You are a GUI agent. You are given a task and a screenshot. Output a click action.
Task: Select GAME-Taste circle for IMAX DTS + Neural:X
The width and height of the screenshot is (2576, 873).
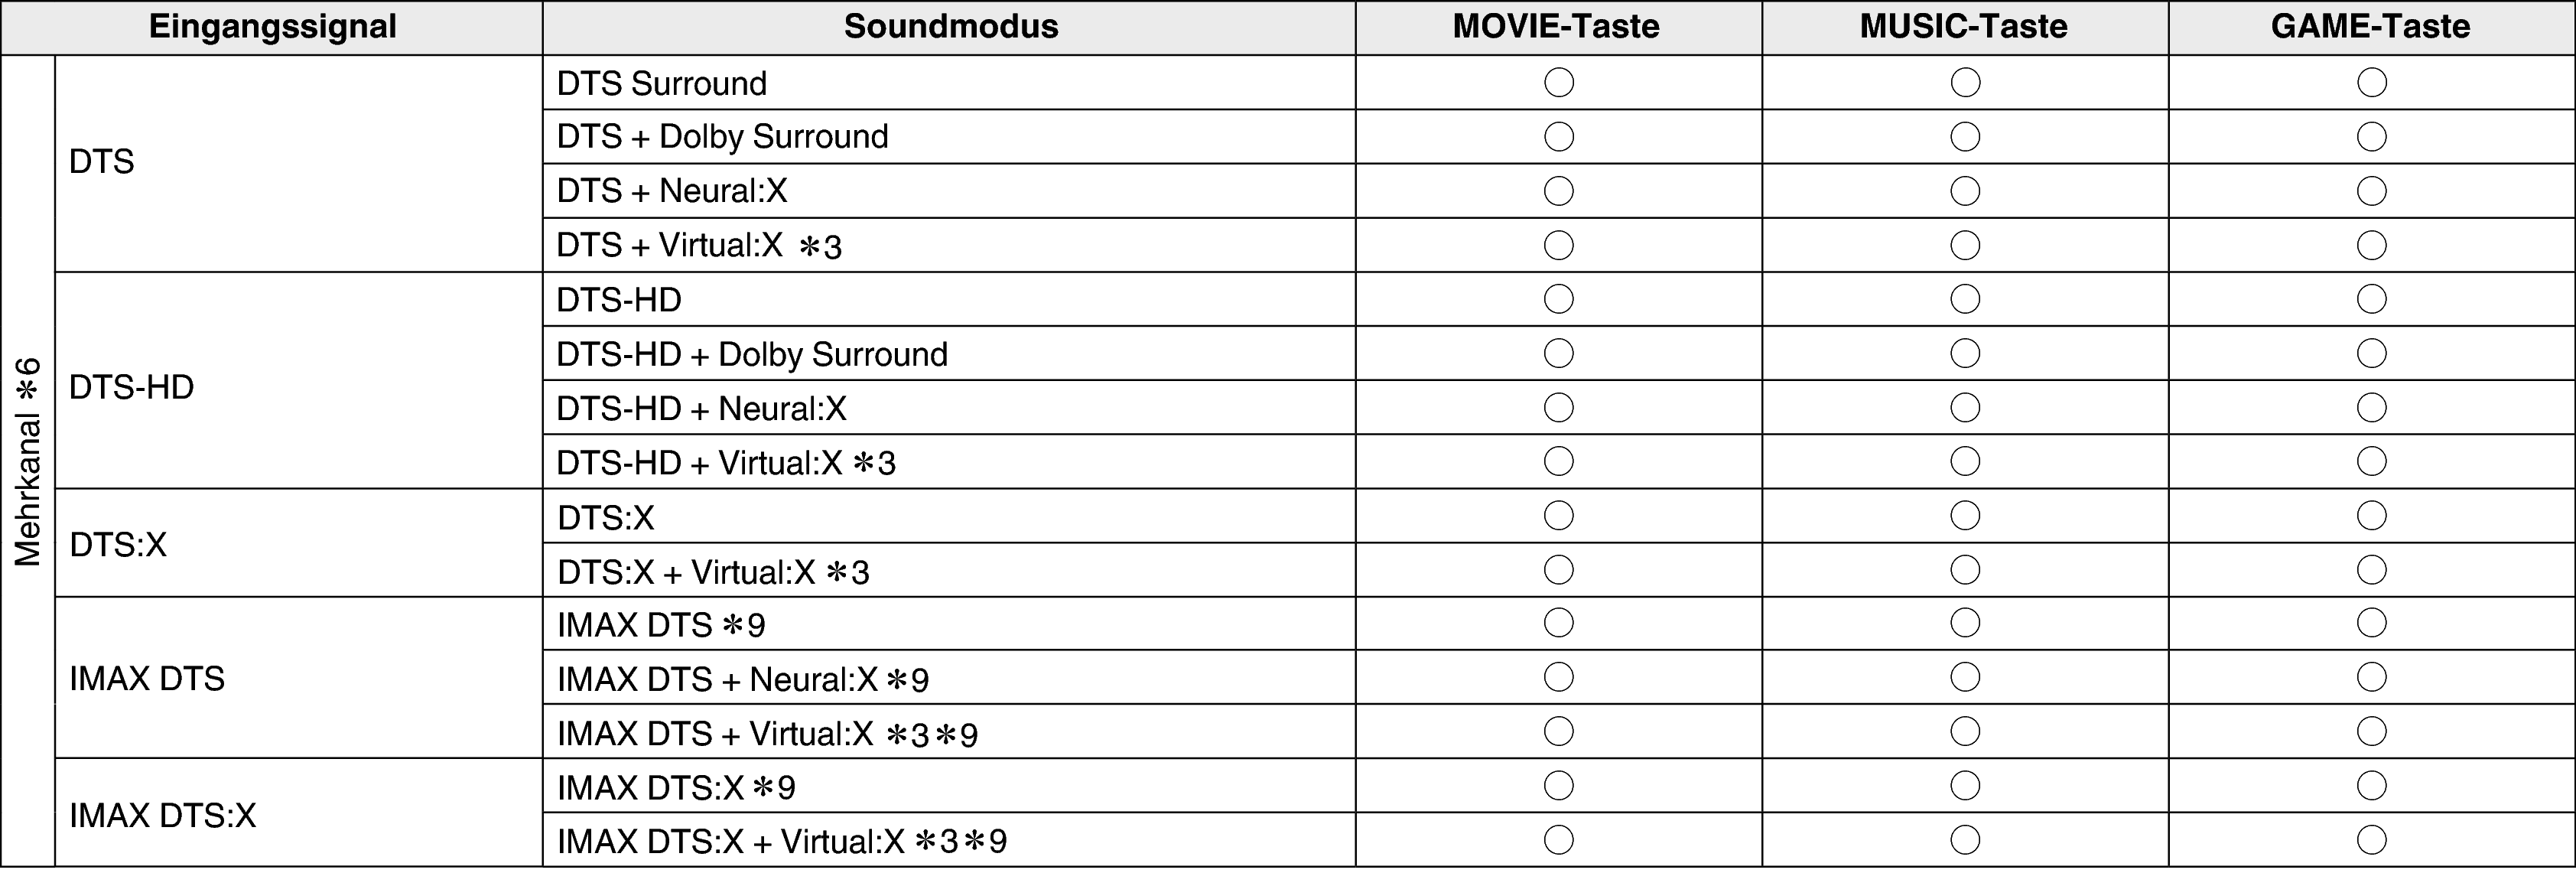point(2371,678)
